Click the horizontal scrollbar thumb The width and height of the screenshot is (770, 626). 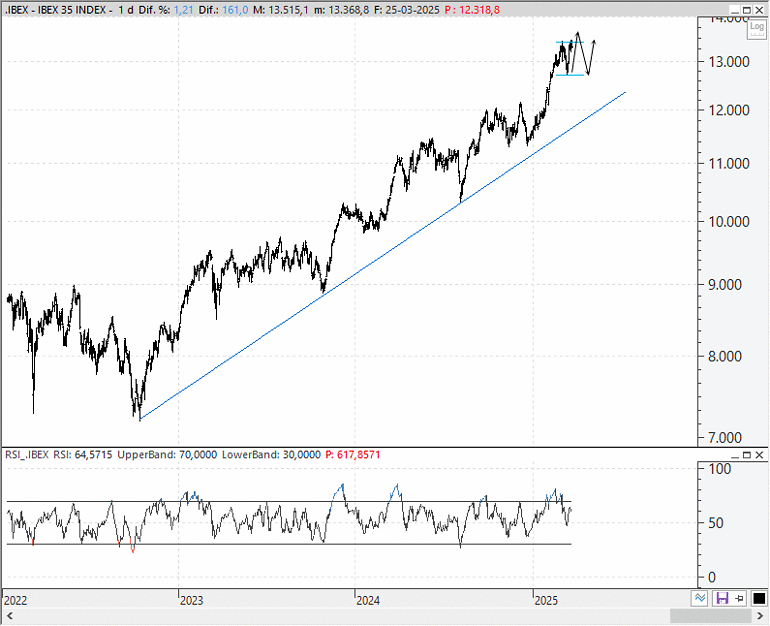tap(711, 616)
